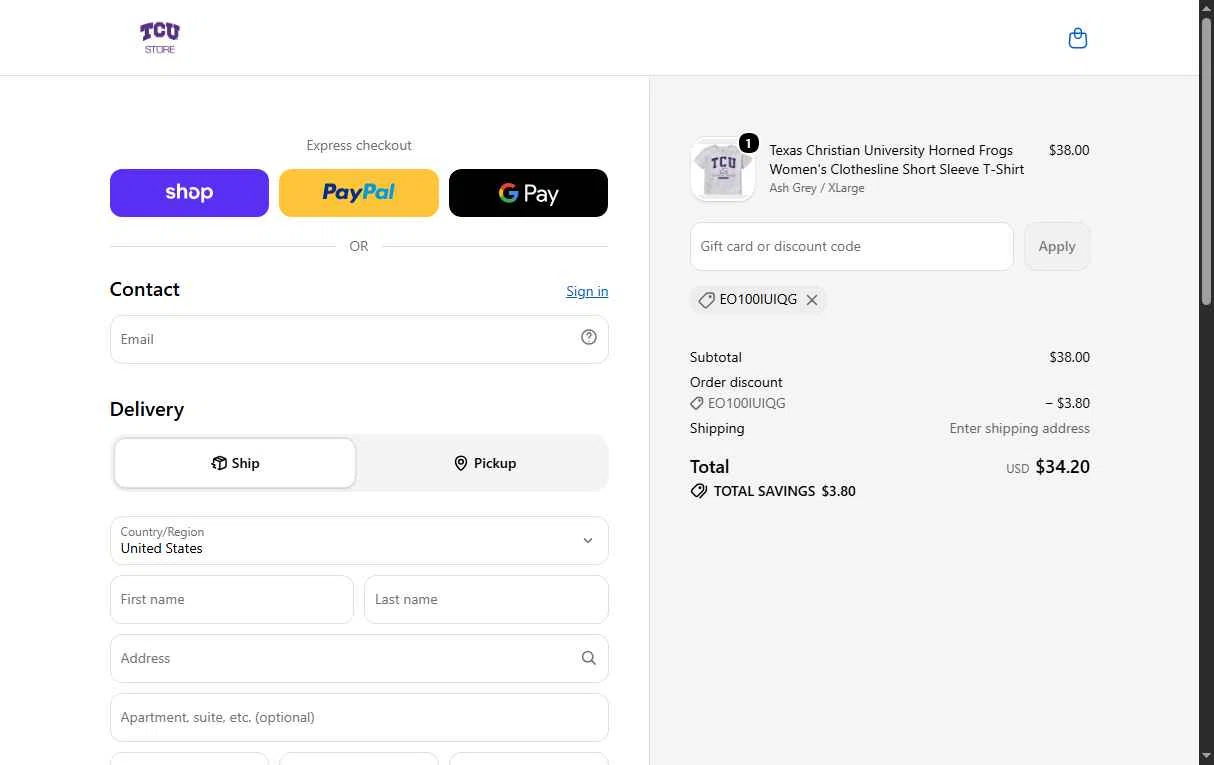Click the Email input field
The height and width of the screenshot is (765, 1214).
click(359, 339)
